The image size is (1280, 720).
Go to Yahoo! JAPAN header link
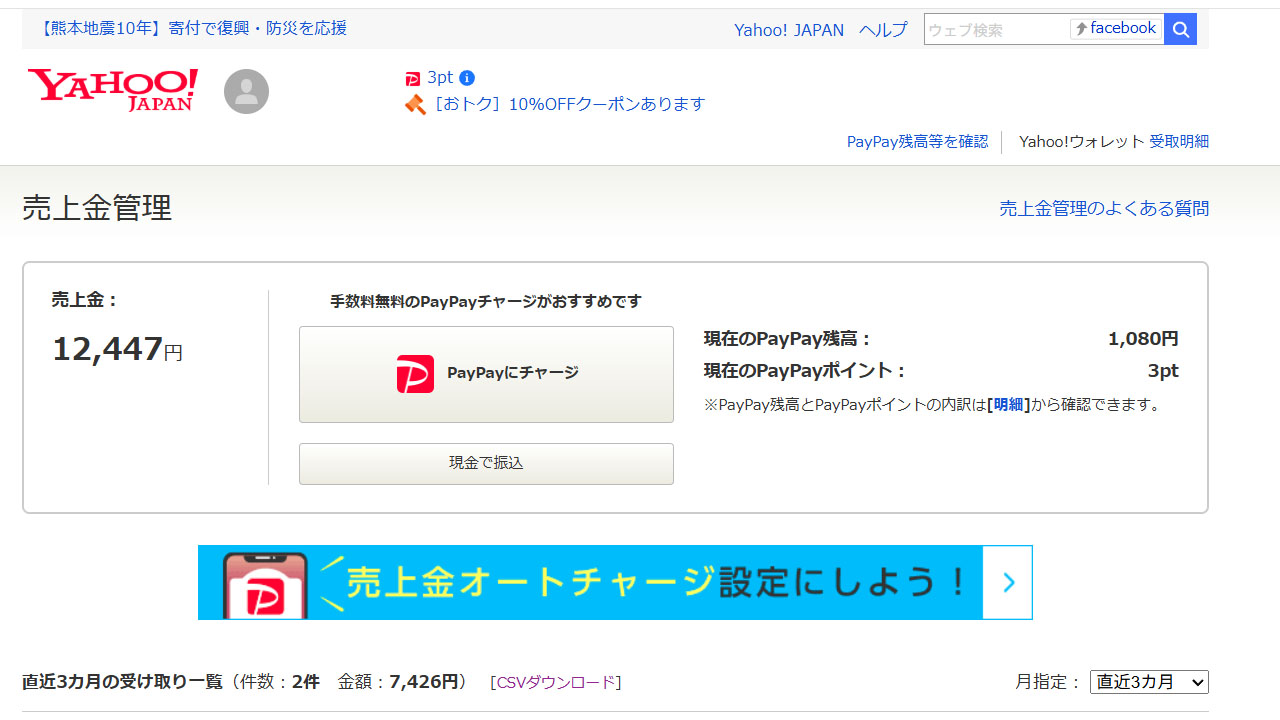789,30
